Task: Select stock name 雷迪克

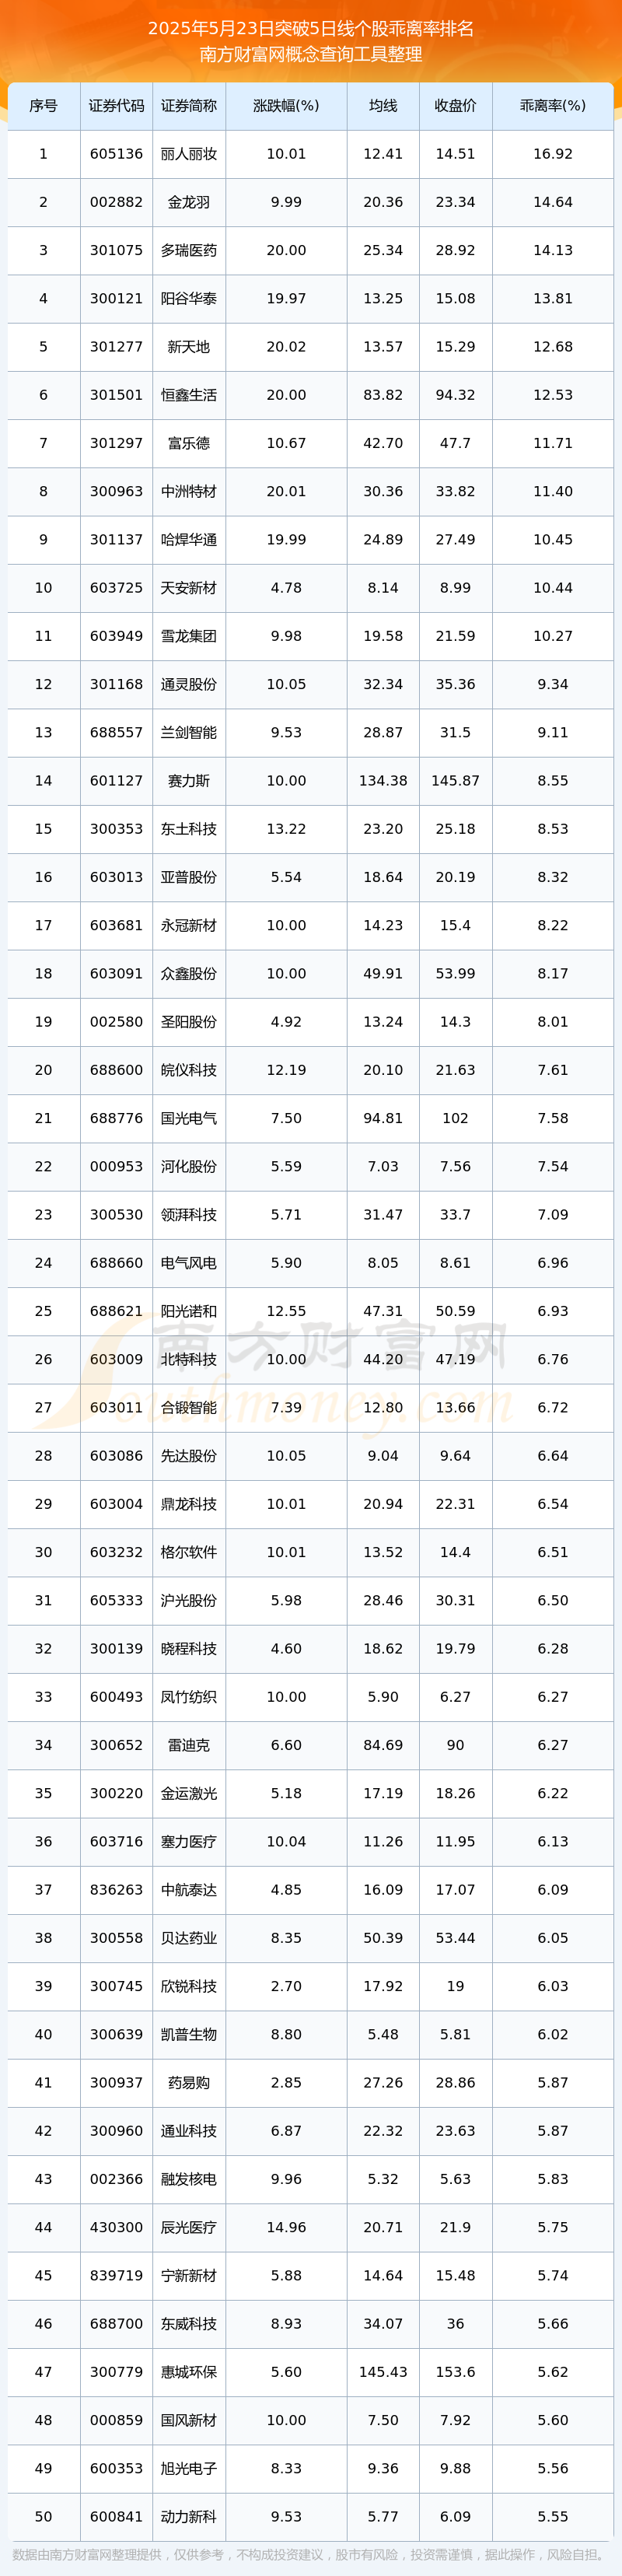Action: click(x=189, y=1745)
